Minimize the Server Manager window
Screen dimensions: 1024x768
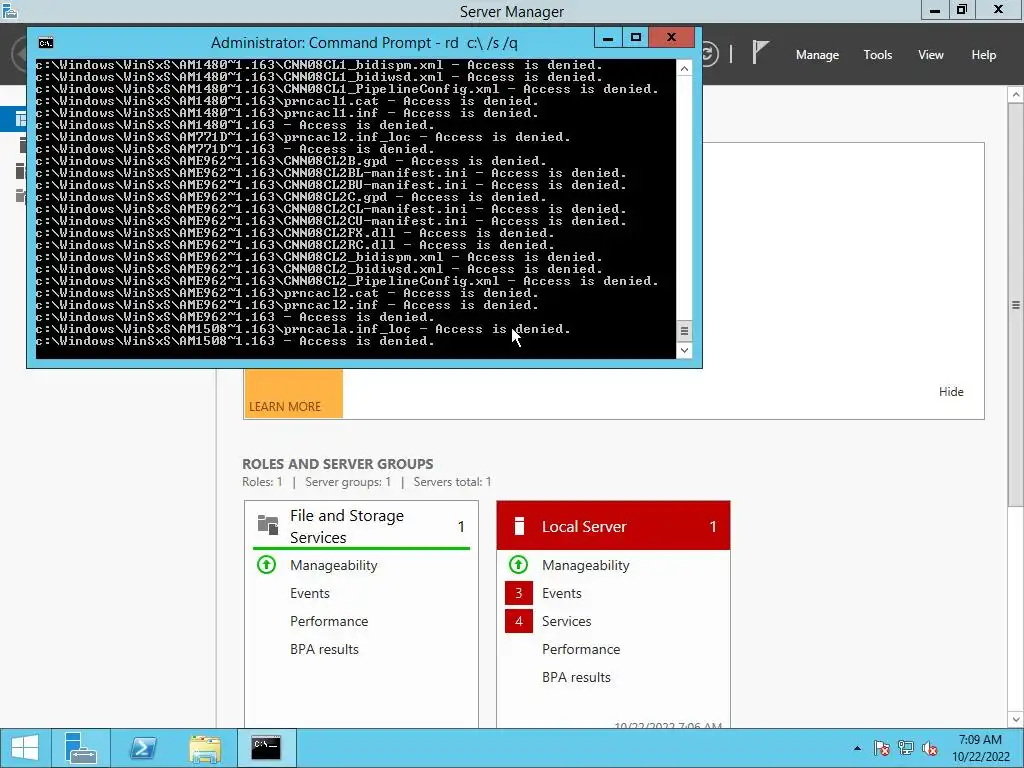click(935, 10)
